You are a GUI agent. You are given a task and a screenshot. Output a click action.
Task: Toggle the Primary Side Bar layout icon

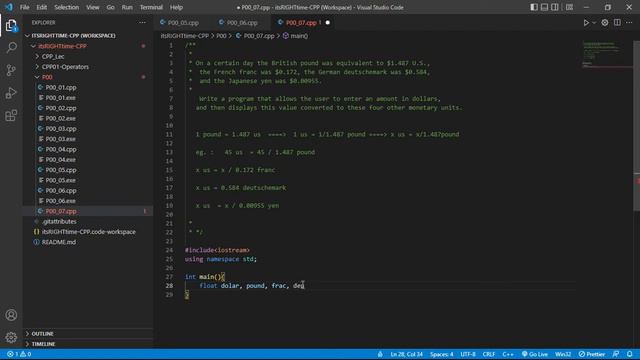534,7
